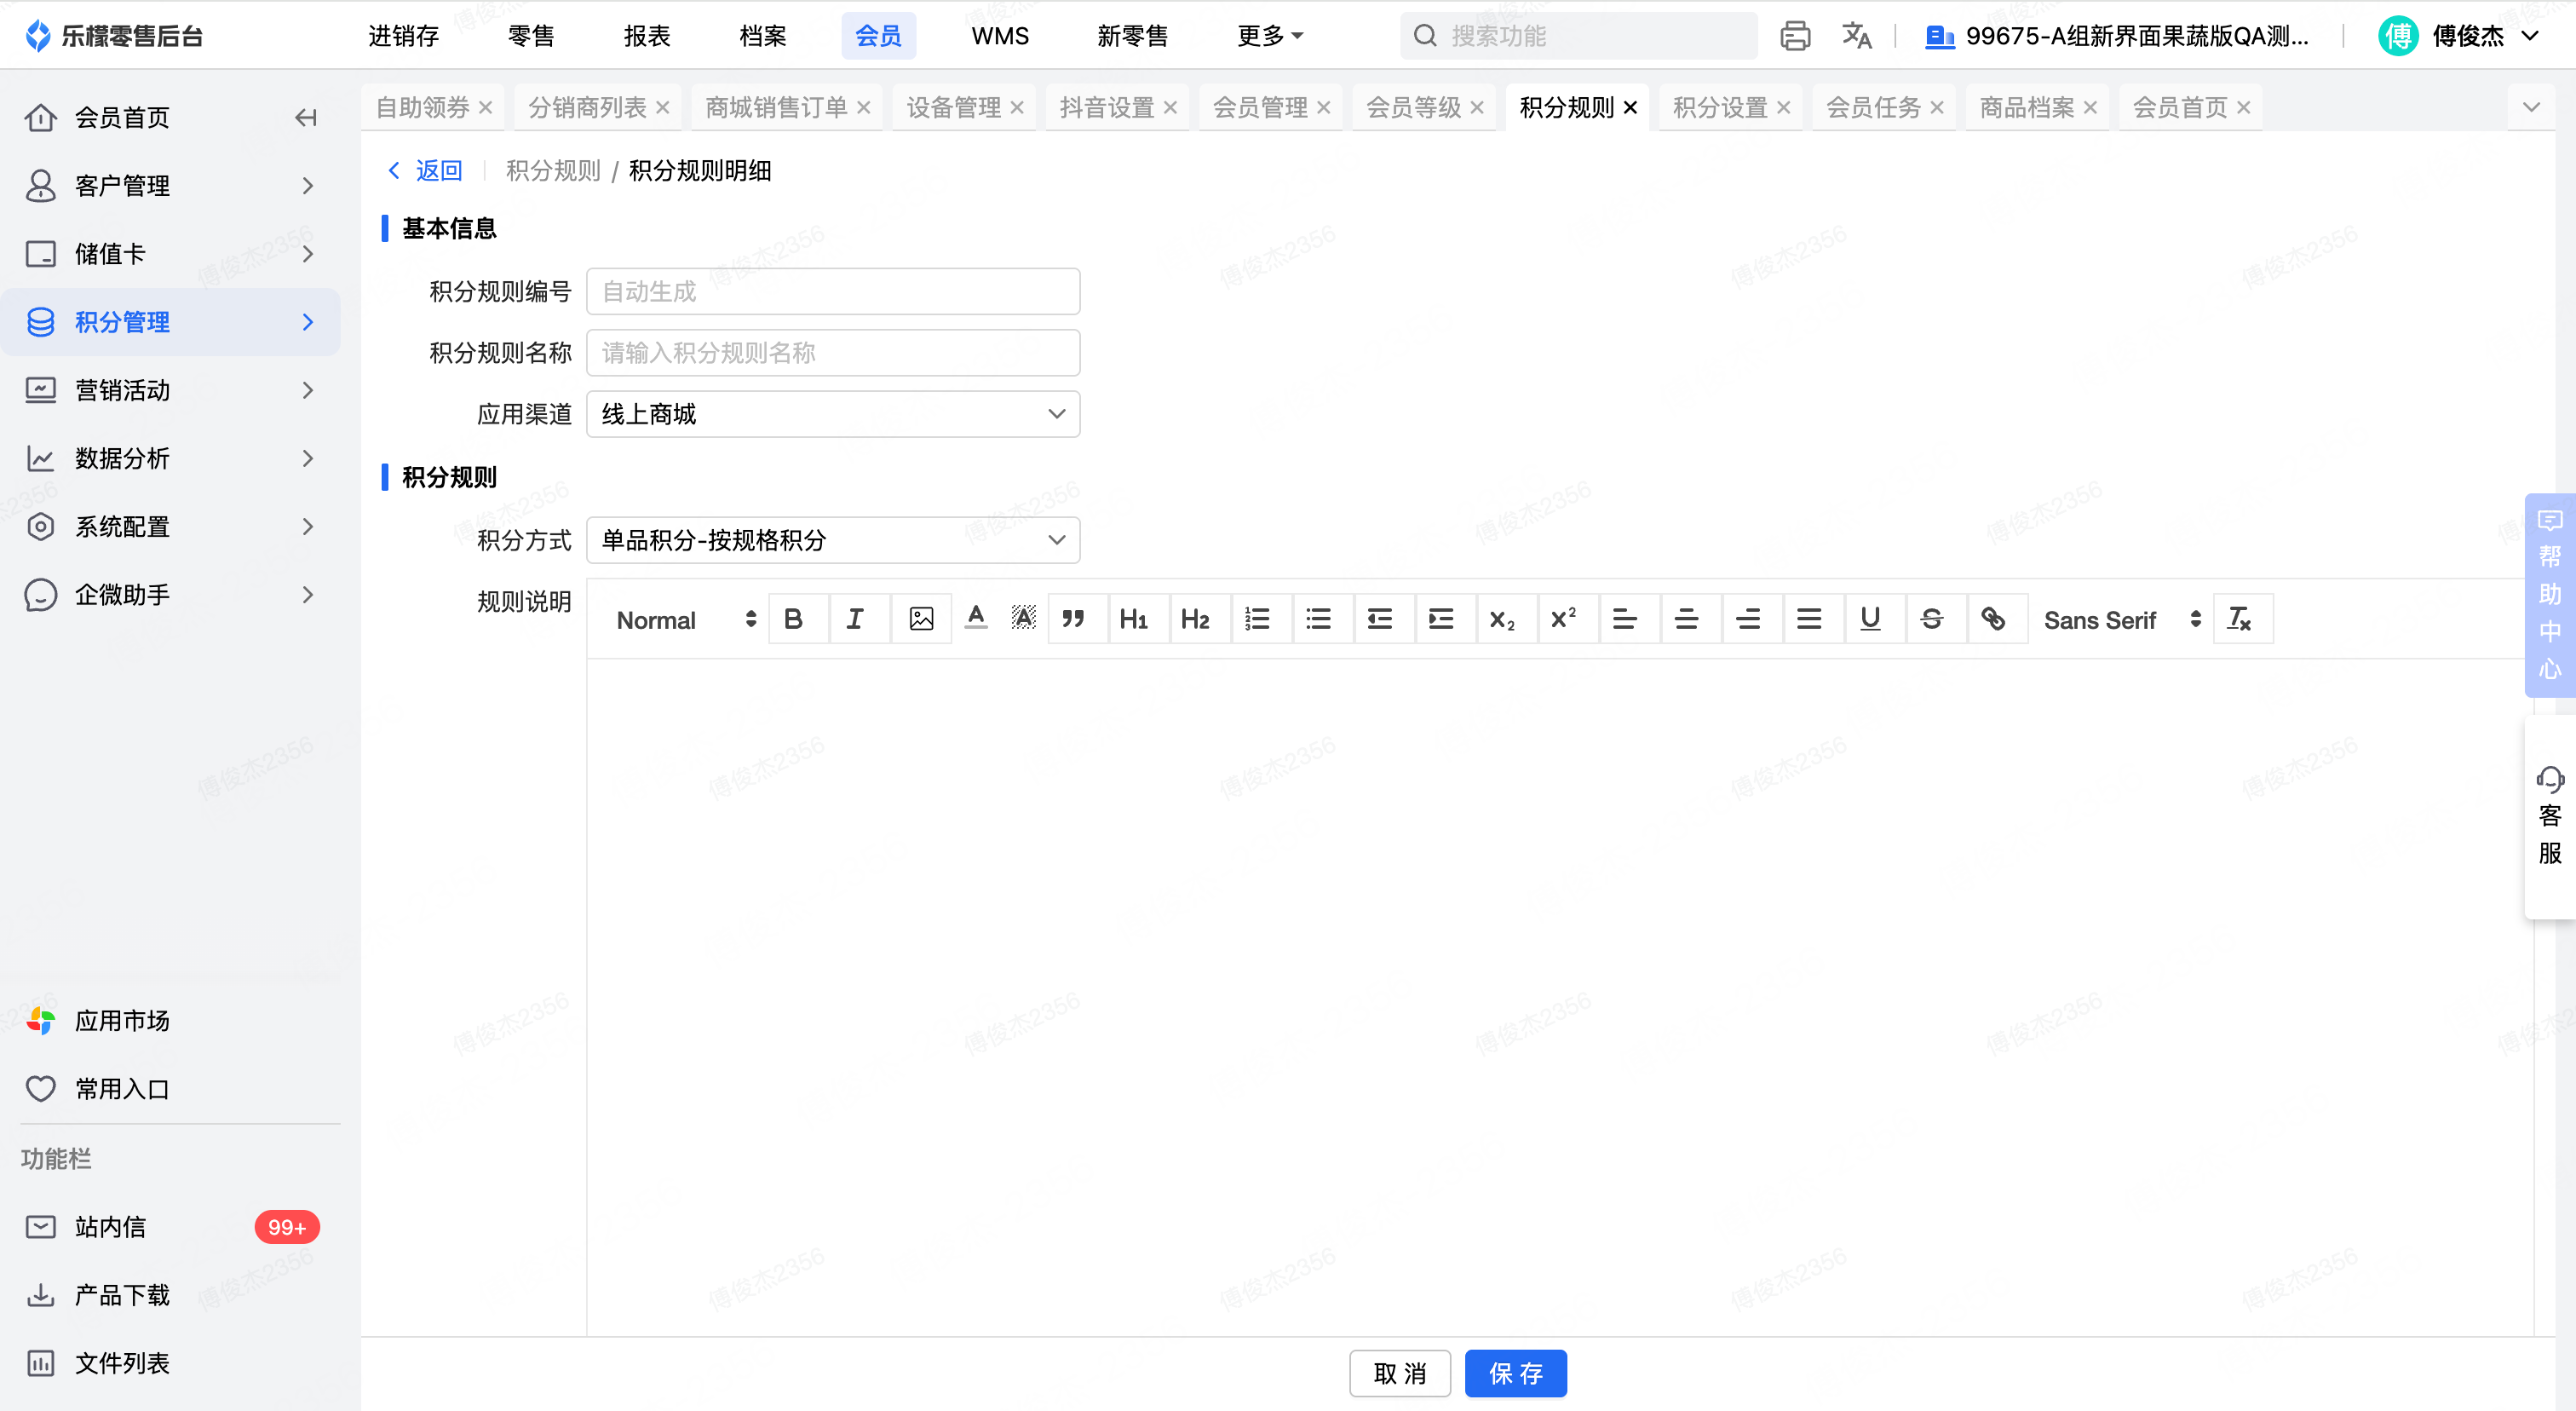Clear text formatting in editor
The image size is (2576, 1411).
pos(2240,619)
